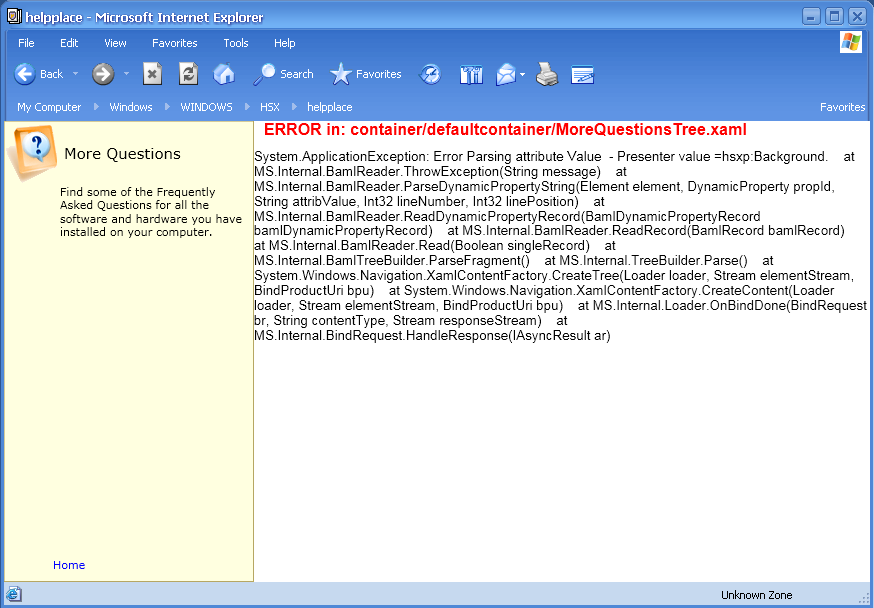Open the Favorites star toolbar button
The image size is (874, 608).
366,74
